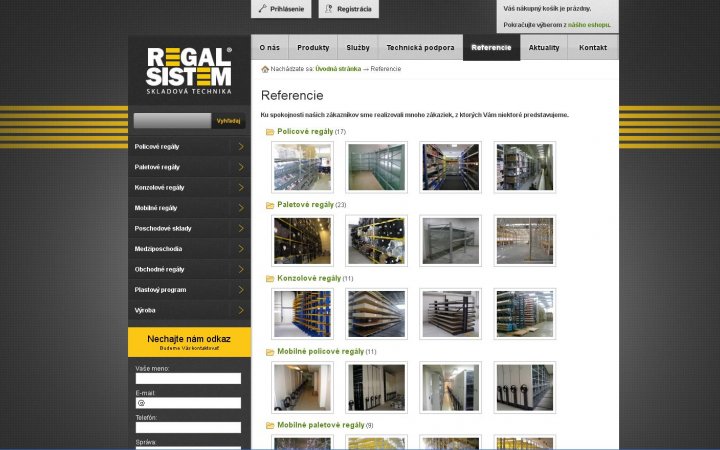This screenshot has width=720, height=450.
Task: Click the key icon beside Prihlásenie
Action: [262, 8]
